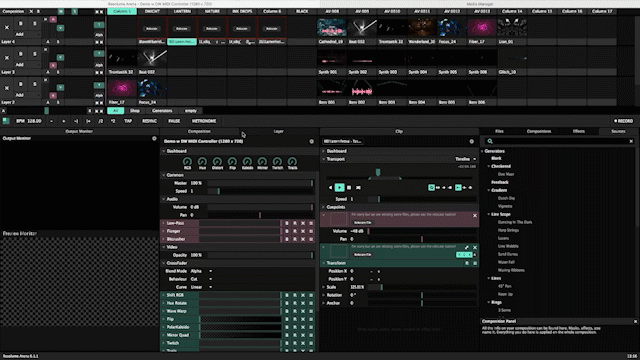Viewport: 640px width, 360px height.
Task: Clear Layer 3 with its X button
Action: tap(7, 58)
